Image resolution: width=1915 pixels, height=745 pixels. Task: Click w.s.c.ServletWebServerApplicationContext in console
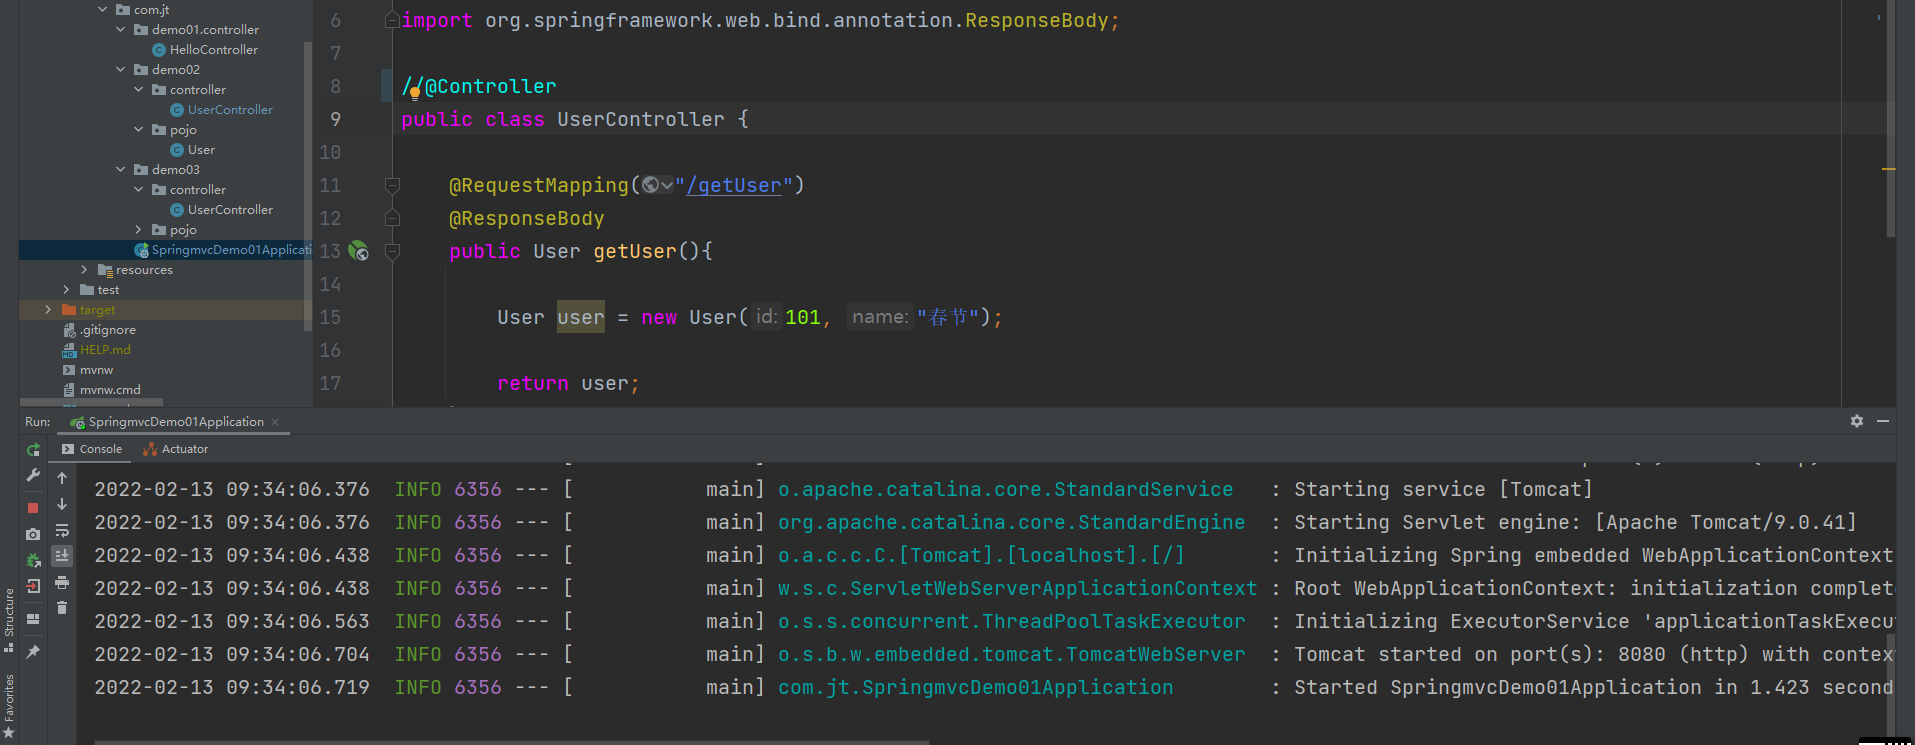[1018, 588]
